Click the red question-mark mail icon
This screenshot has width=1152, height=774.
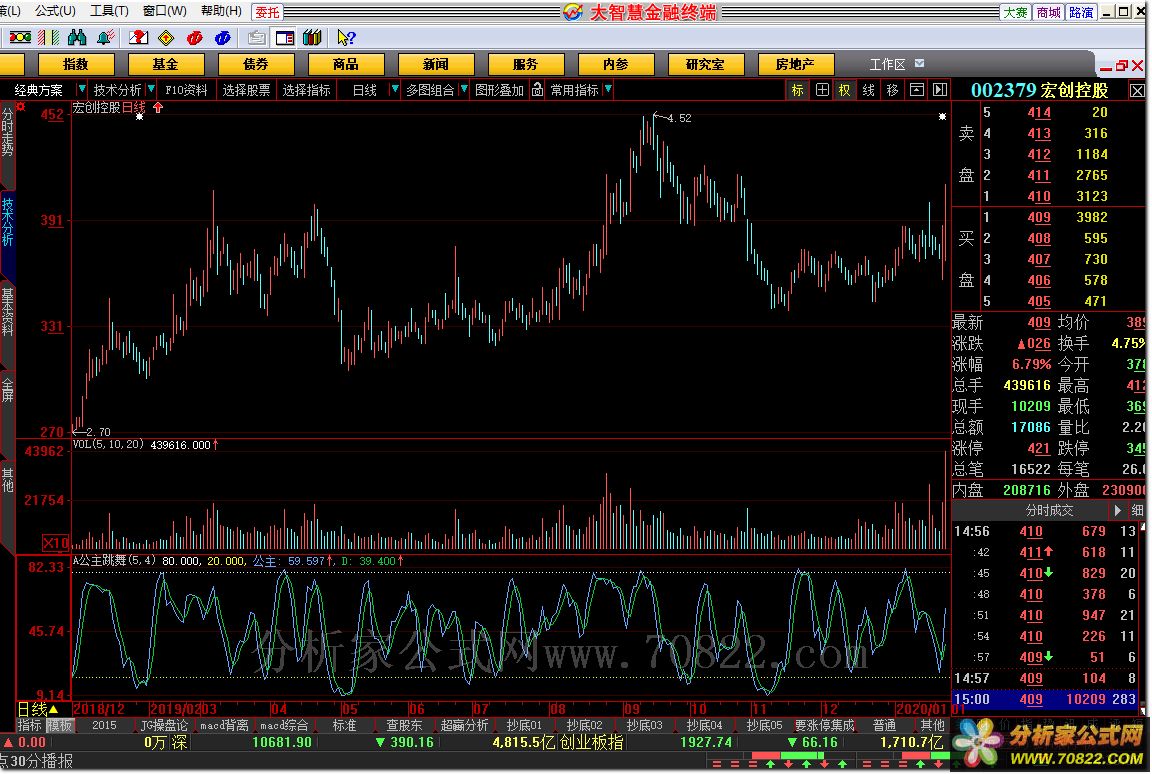pos(138,37)
